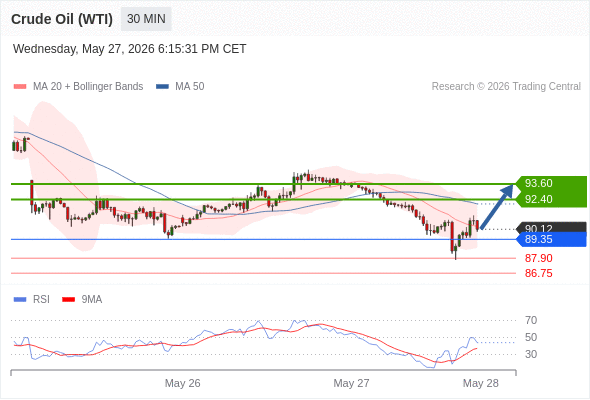The image size is (590, 400).
Task: Click the 9MA legend swatch
Action: pos(68,300)
